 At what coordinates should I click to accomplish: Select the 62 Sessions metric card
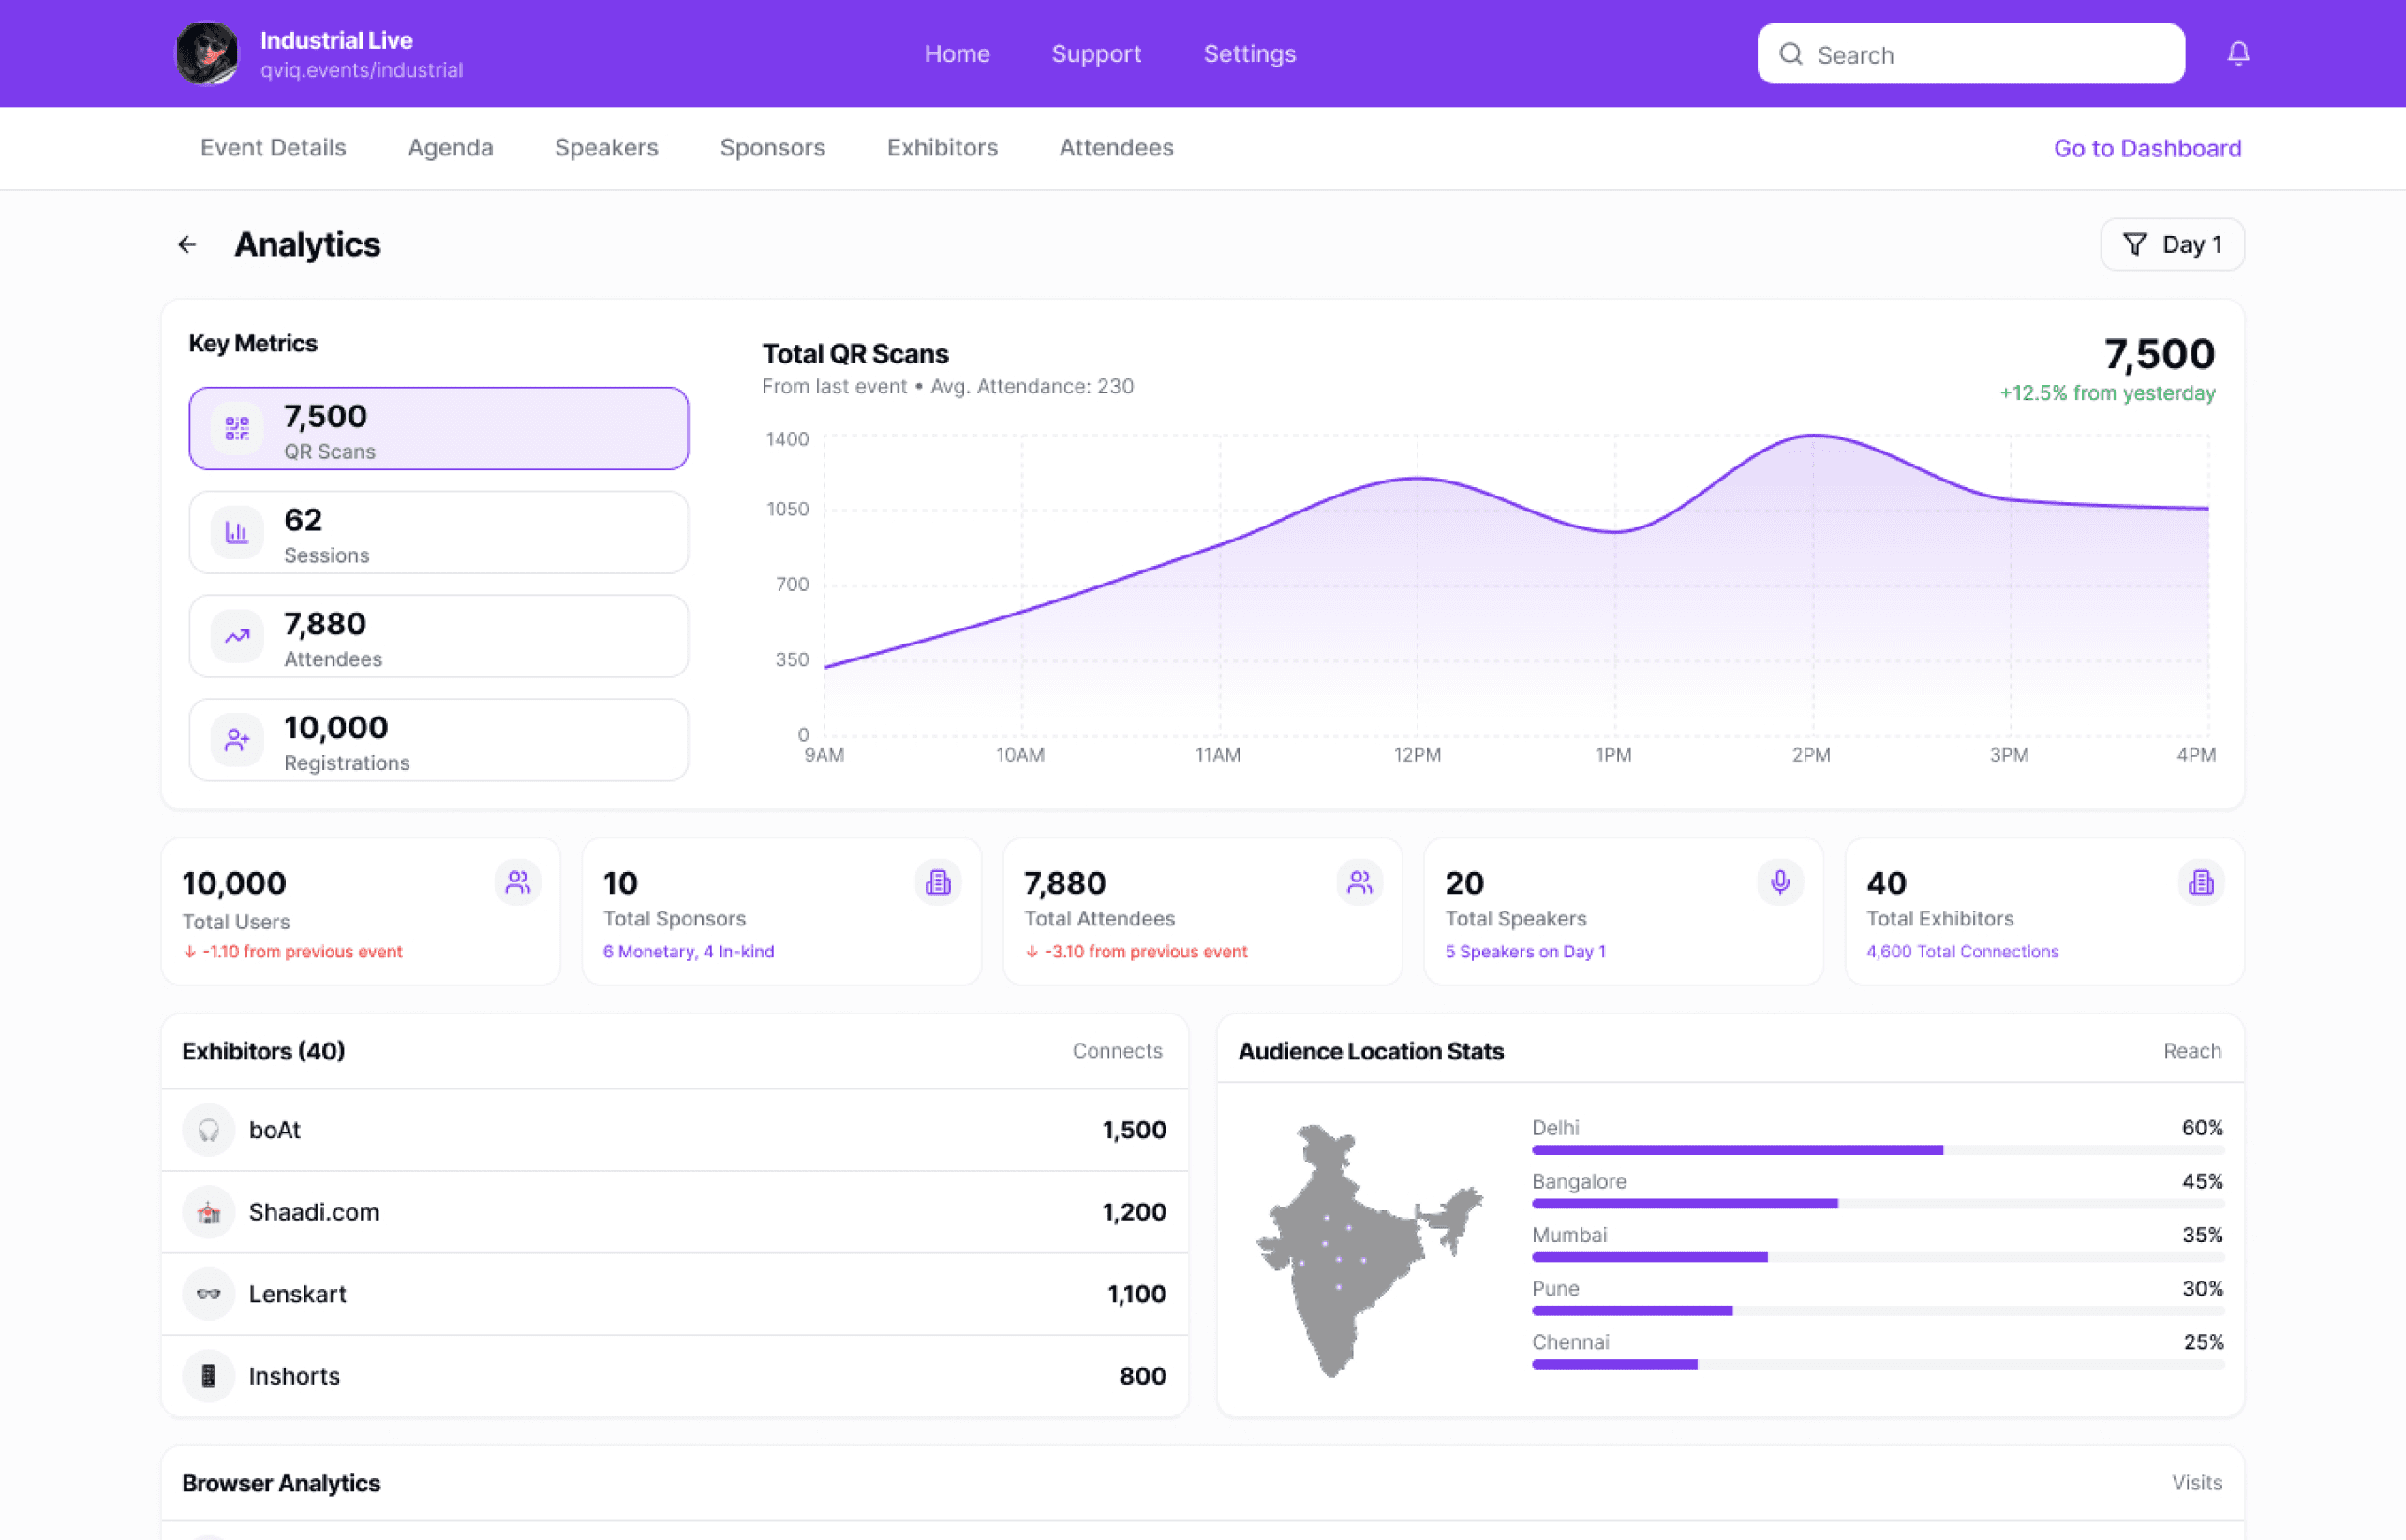[x=438, y=533]
